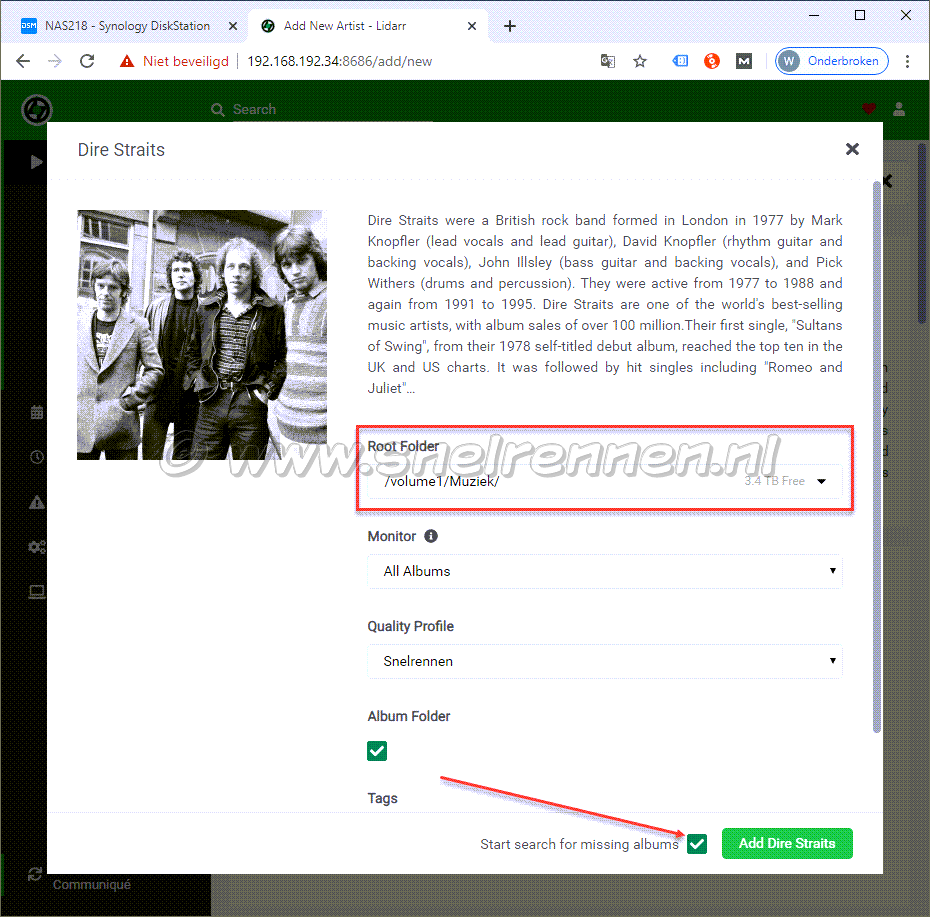
Task: Click the Add Dire Straits button
Action: (787, 843)
